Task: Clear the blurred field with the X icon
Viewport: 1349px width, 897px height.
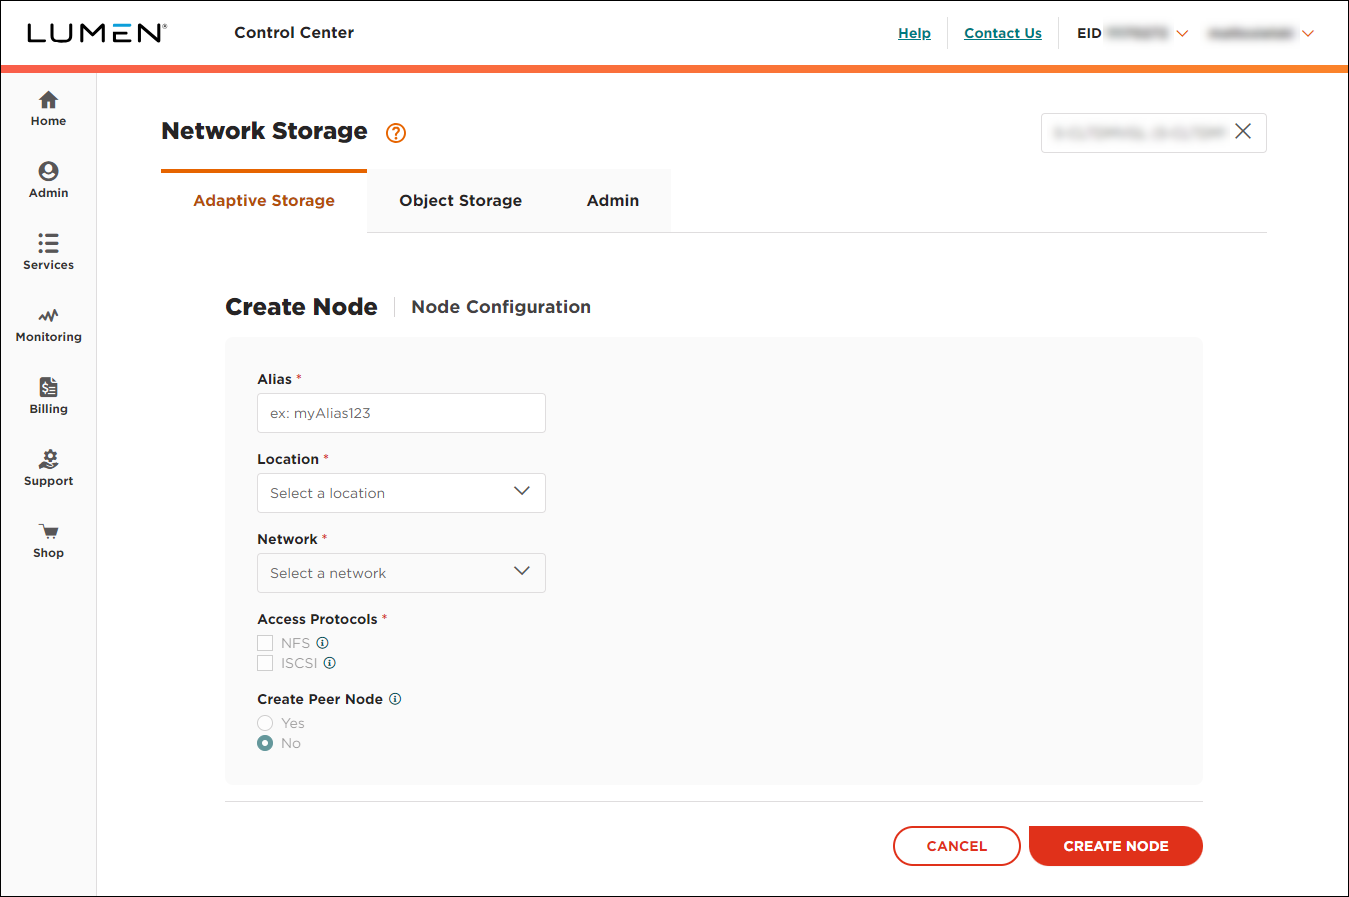Action: [x=1243, y=132]
